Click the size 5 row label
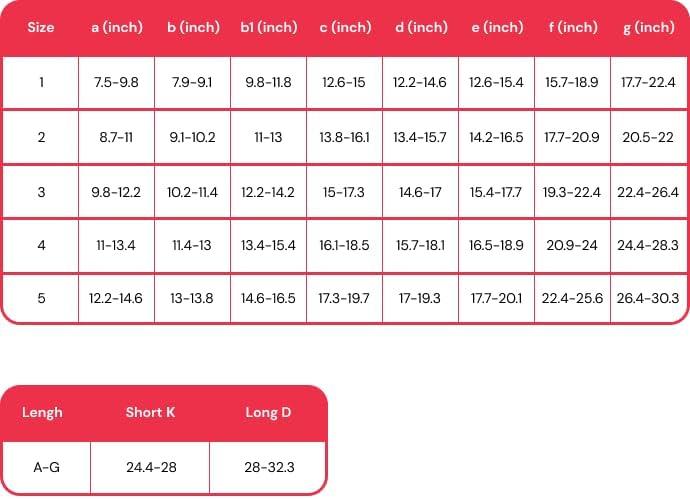 41,298
